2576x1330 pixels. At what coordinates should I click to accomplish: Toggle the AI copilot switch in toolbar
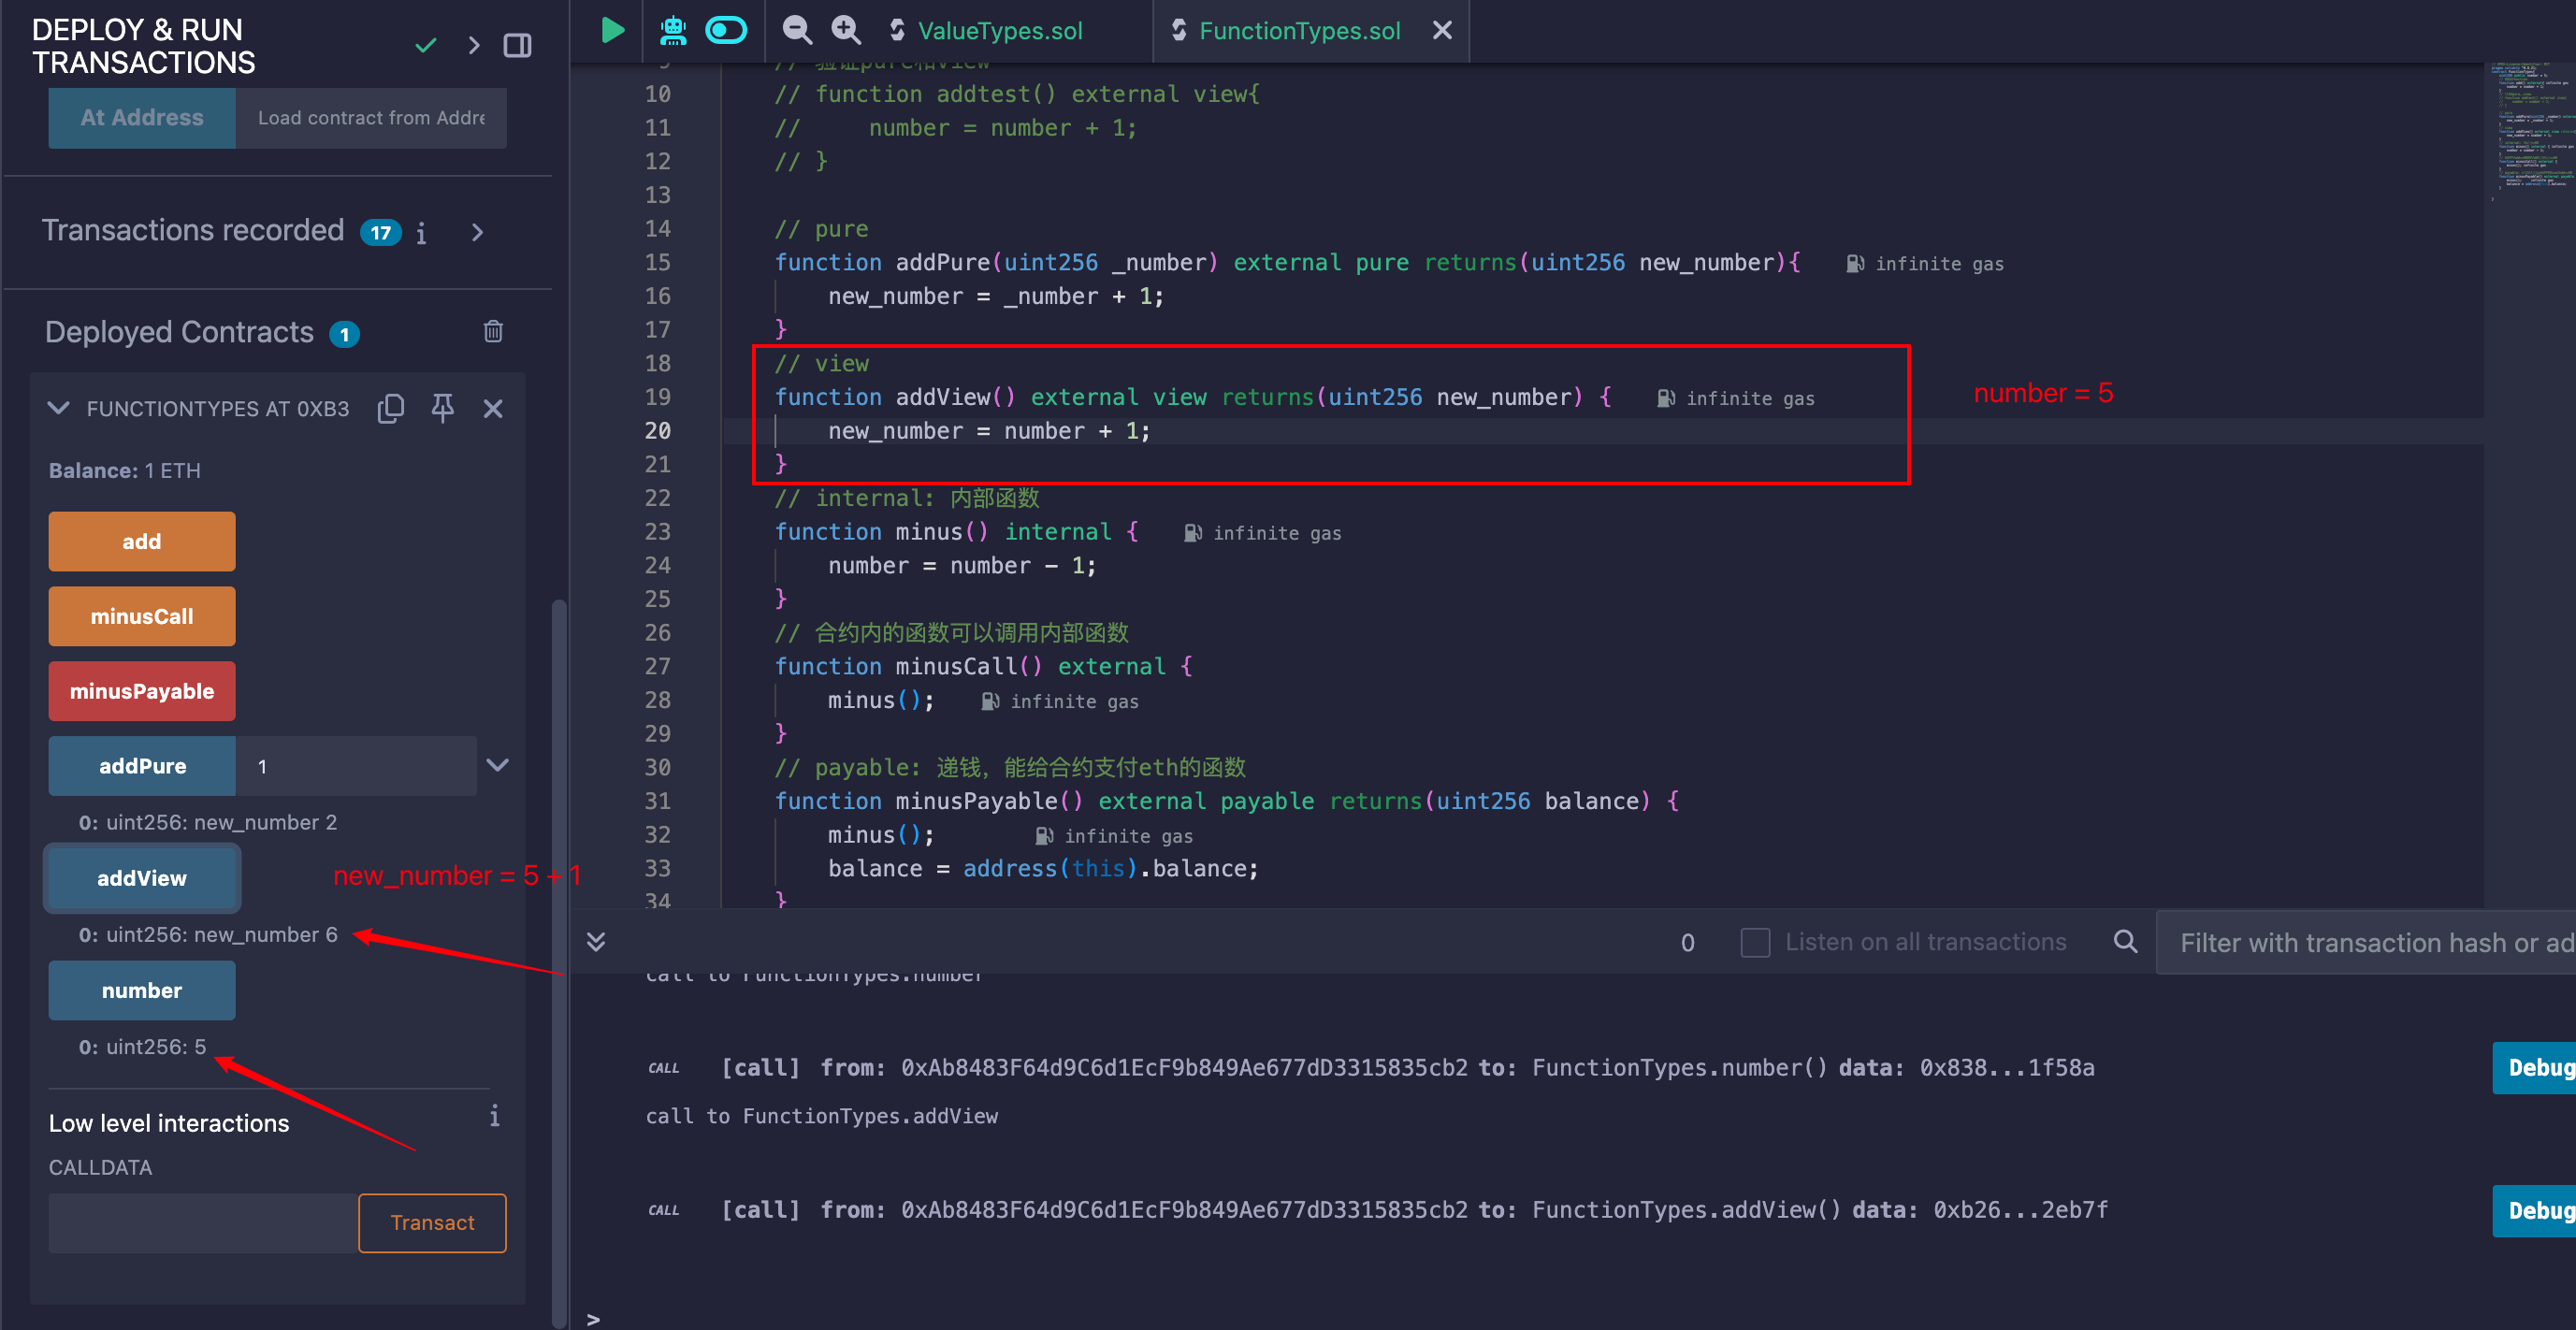pyautogui.click(x=726, y=30)
